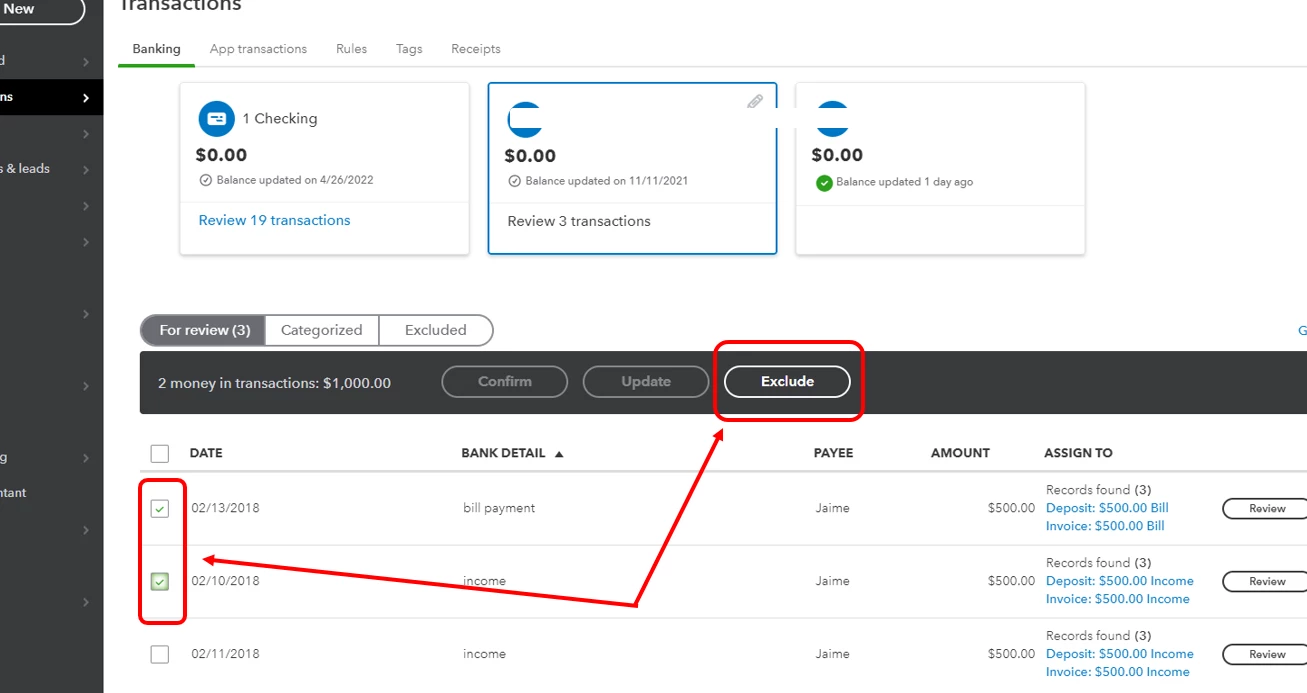Uncheck the 02/10/2018 income checkbox
The width and height of the screenshot is (1307, 693).
[160, 581]
